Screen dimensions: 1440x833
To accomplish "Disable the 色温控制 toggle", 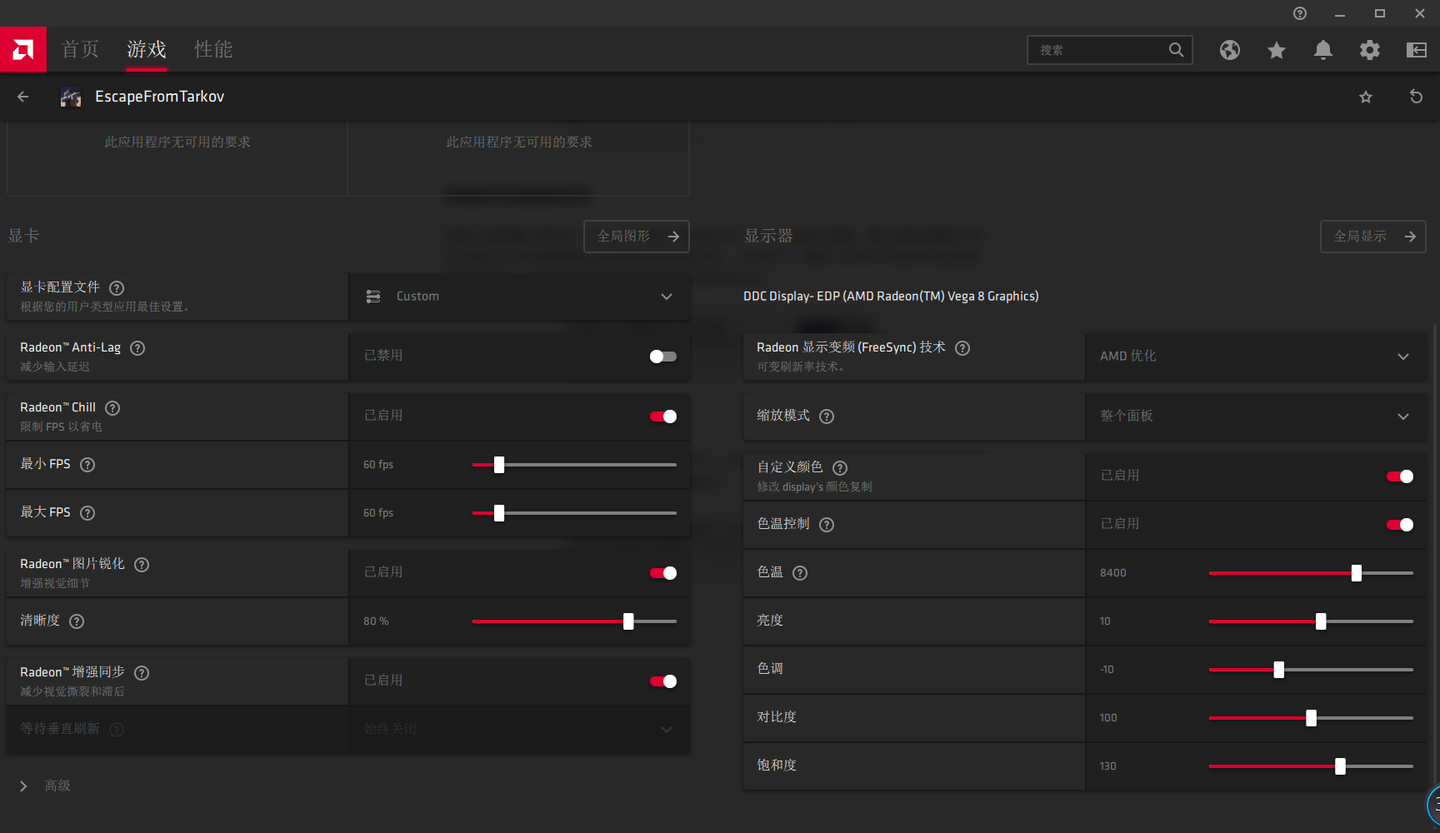I will point(1400,524).
